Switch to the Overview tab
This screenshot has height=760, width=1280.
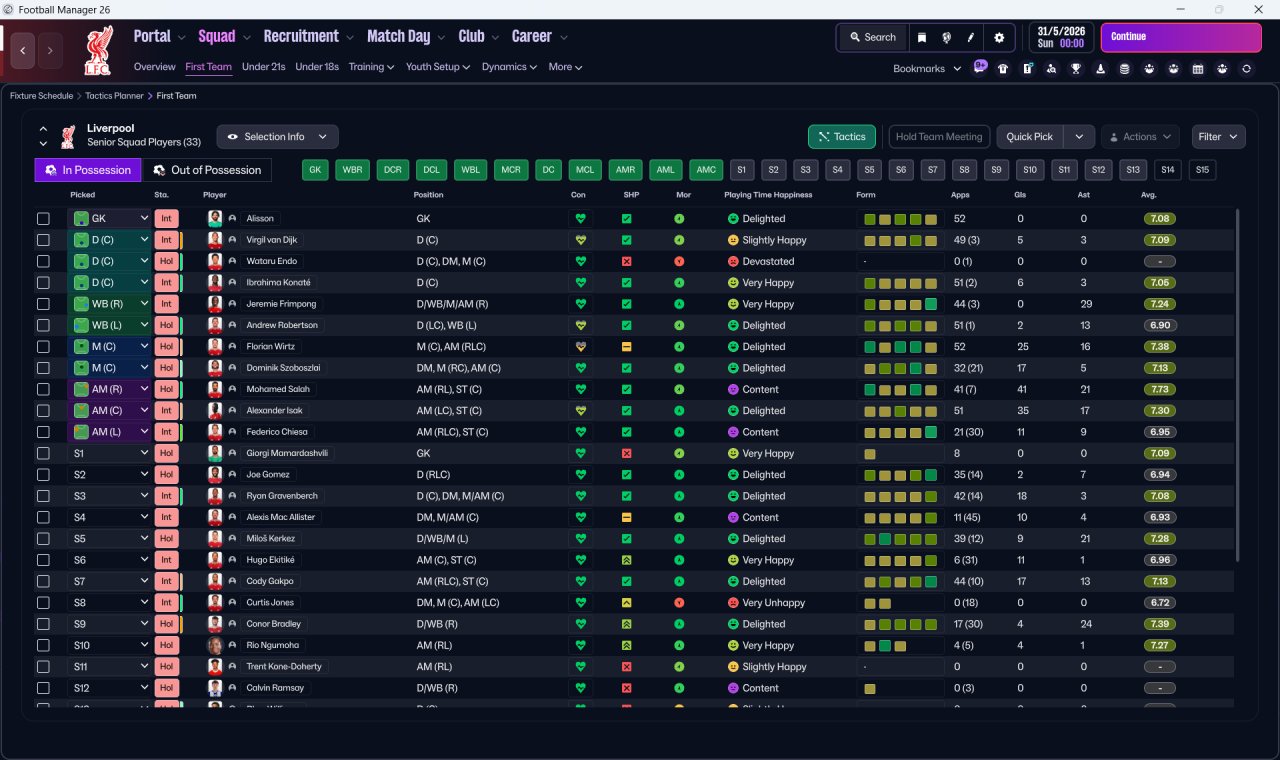coord(155,67)
